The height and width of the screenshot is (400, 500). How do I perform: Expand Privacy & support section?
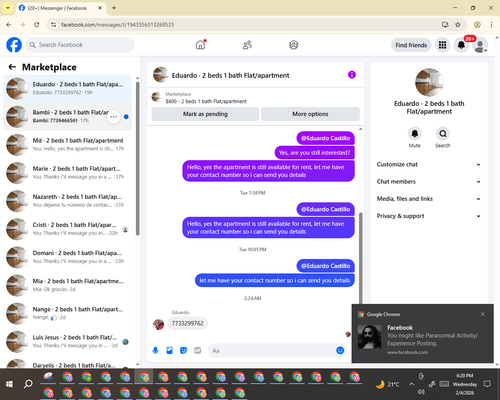[429, 216]
